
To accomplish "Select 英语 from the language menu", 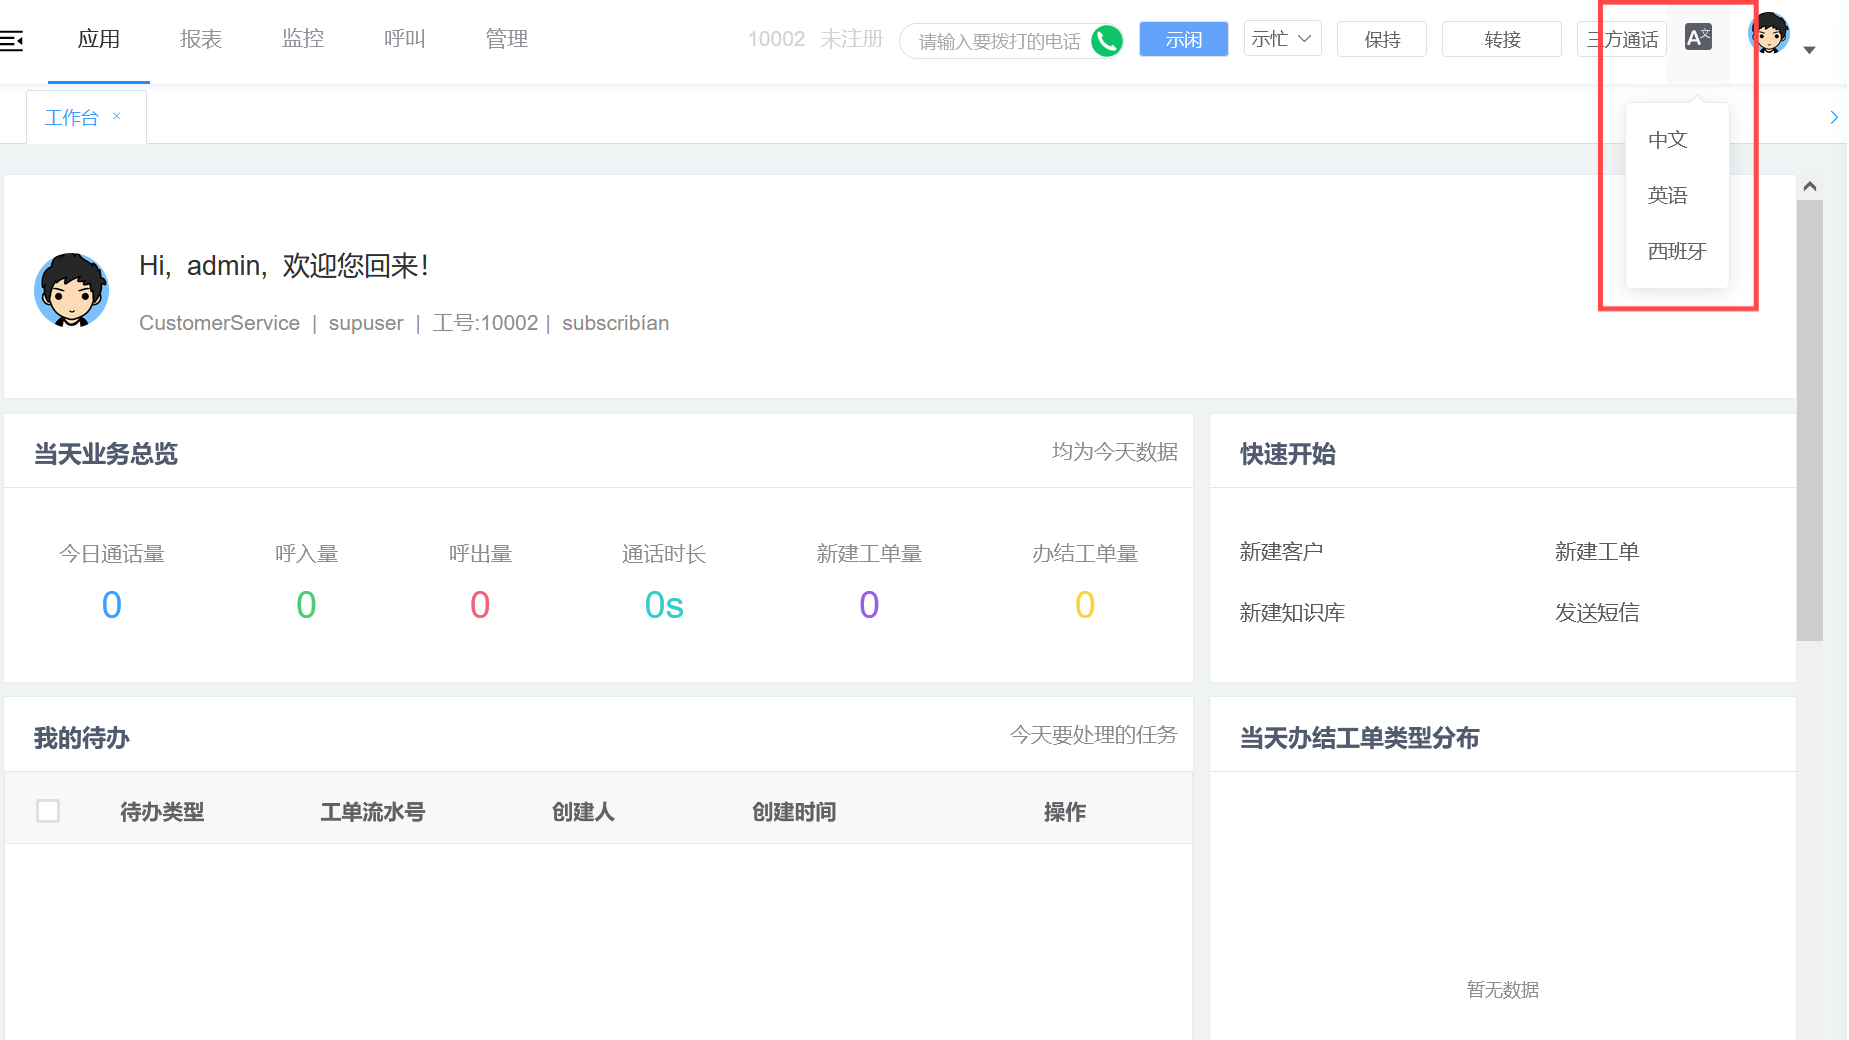I will point(1667,195).
